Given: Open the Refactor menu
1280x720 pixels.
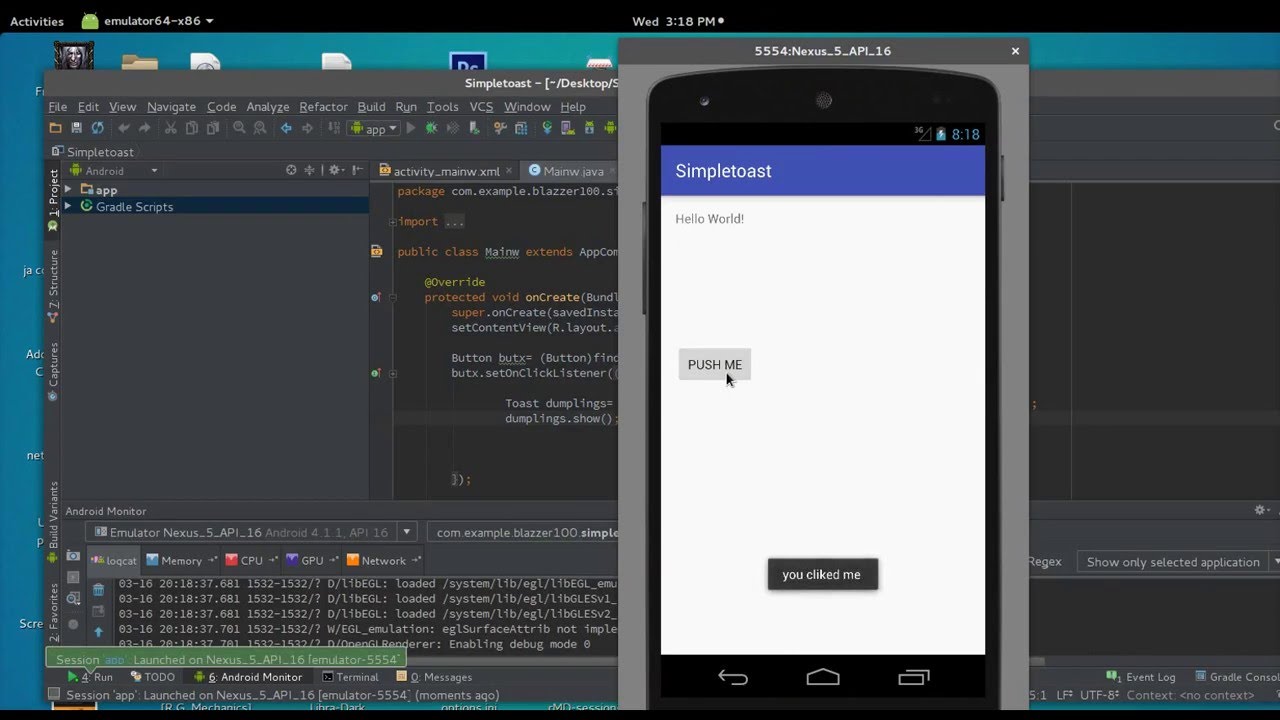Looking at the screenshot, I should (323, 106).
